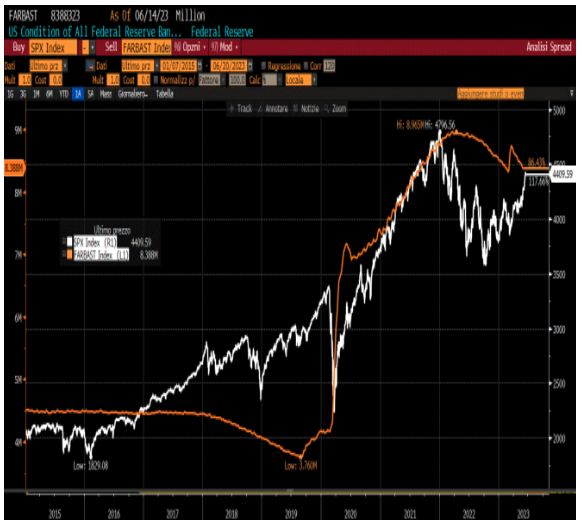Click the 06/20/2023 end date field
This screenshot has width=582, height=526.
(229, 66)
